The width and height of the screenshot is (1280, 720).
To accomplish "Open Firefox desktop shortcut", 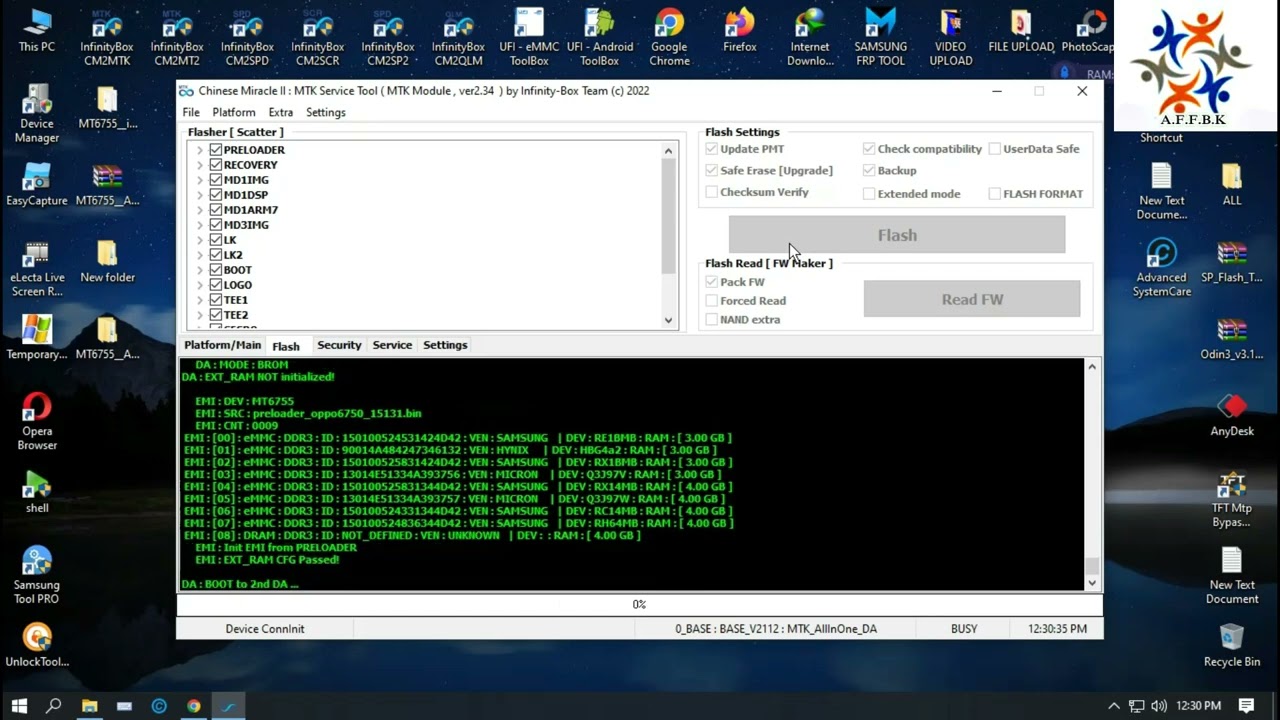I will pos(739,30).
